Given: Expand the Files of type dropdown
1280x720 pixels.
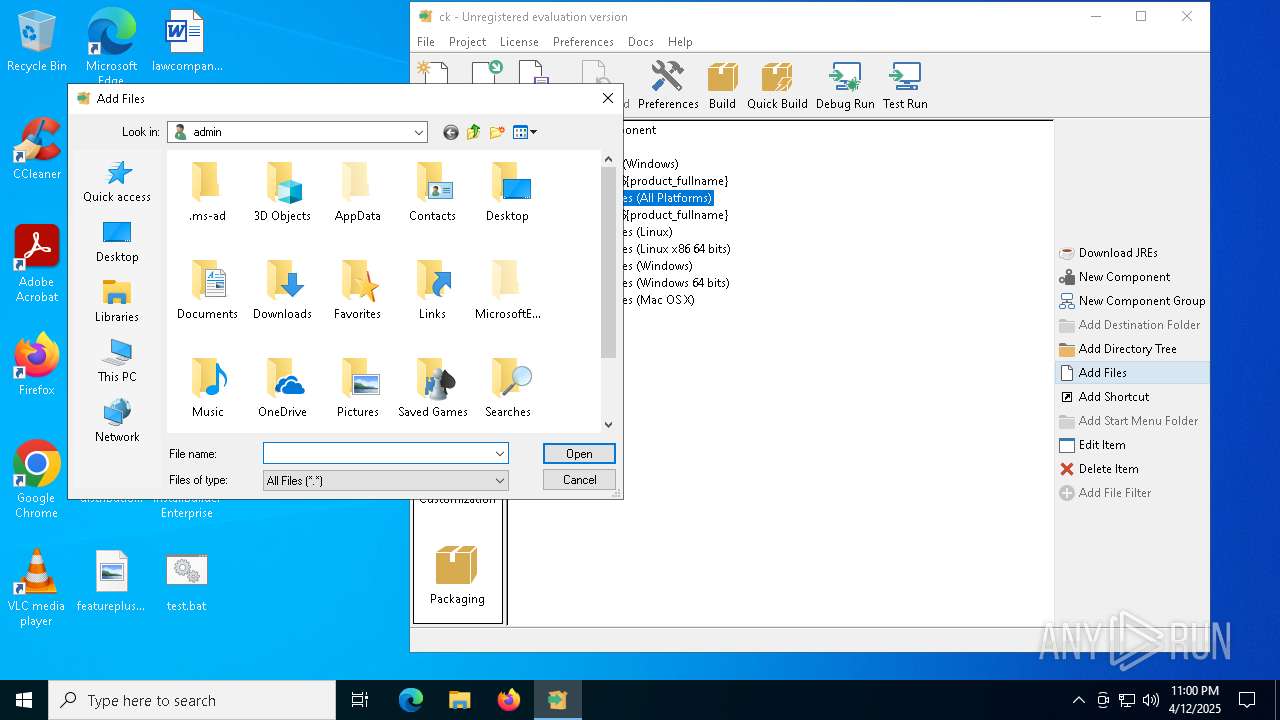Looking at the screenshot, I should click(x=500, y=481).
